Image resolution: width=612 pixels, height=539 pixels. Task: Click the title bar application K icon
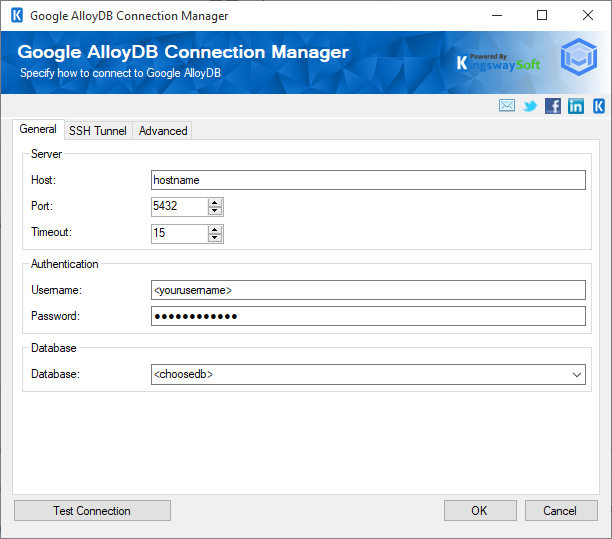coord(17,16)
